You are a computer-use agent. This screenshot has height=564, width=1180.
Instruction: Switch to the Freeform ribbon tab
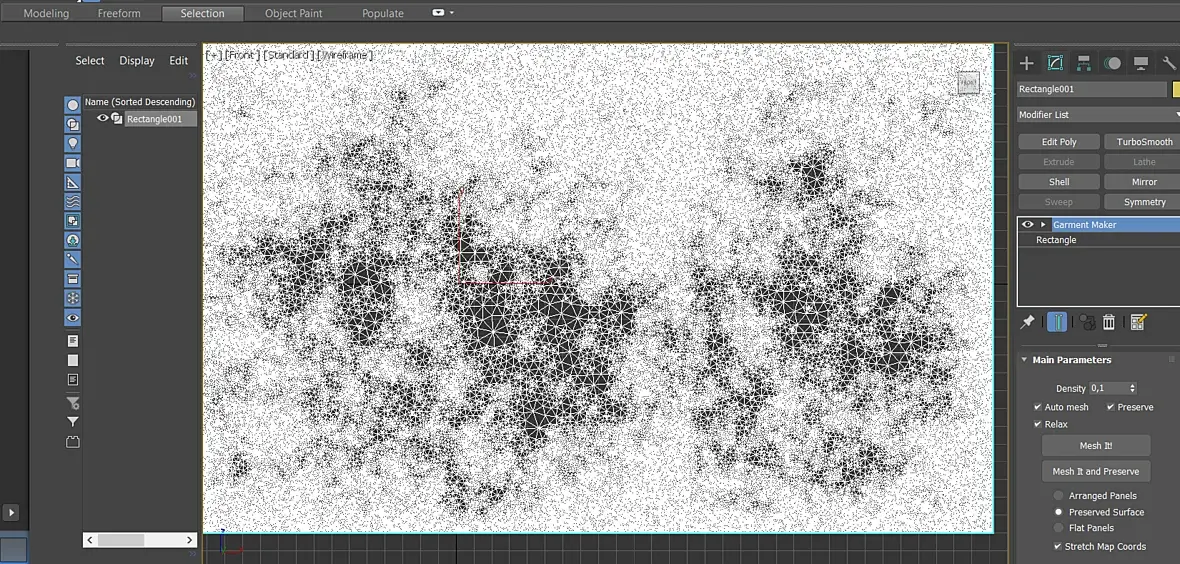[119, 14]
